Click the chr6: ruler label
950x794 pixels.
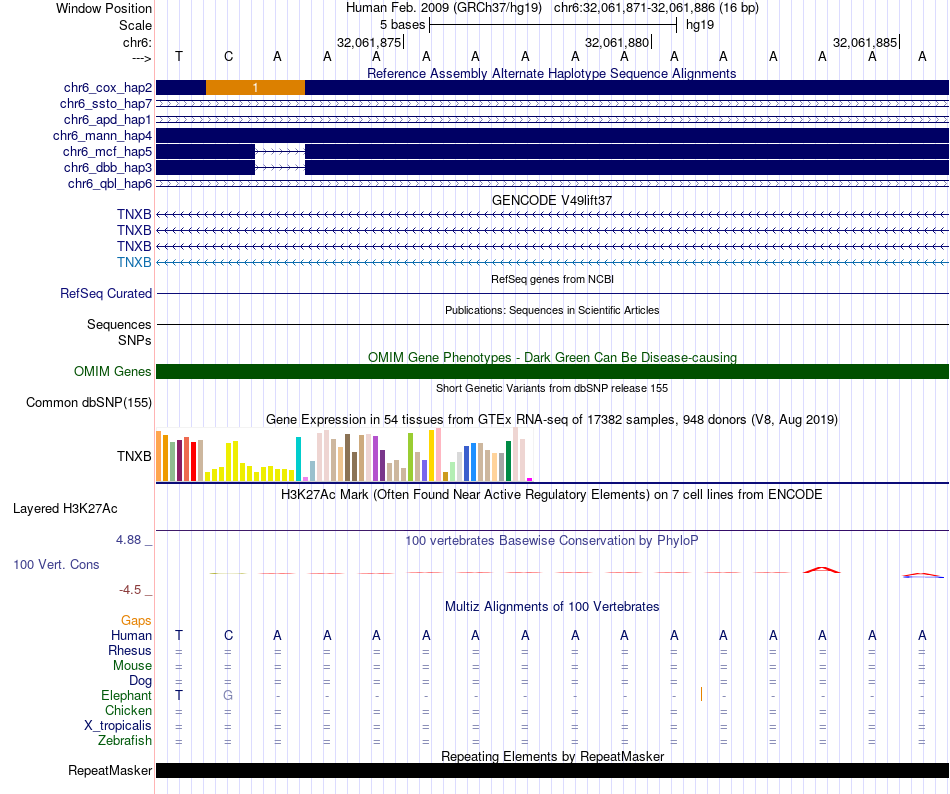pyautogui.click(x=137, y=42)
